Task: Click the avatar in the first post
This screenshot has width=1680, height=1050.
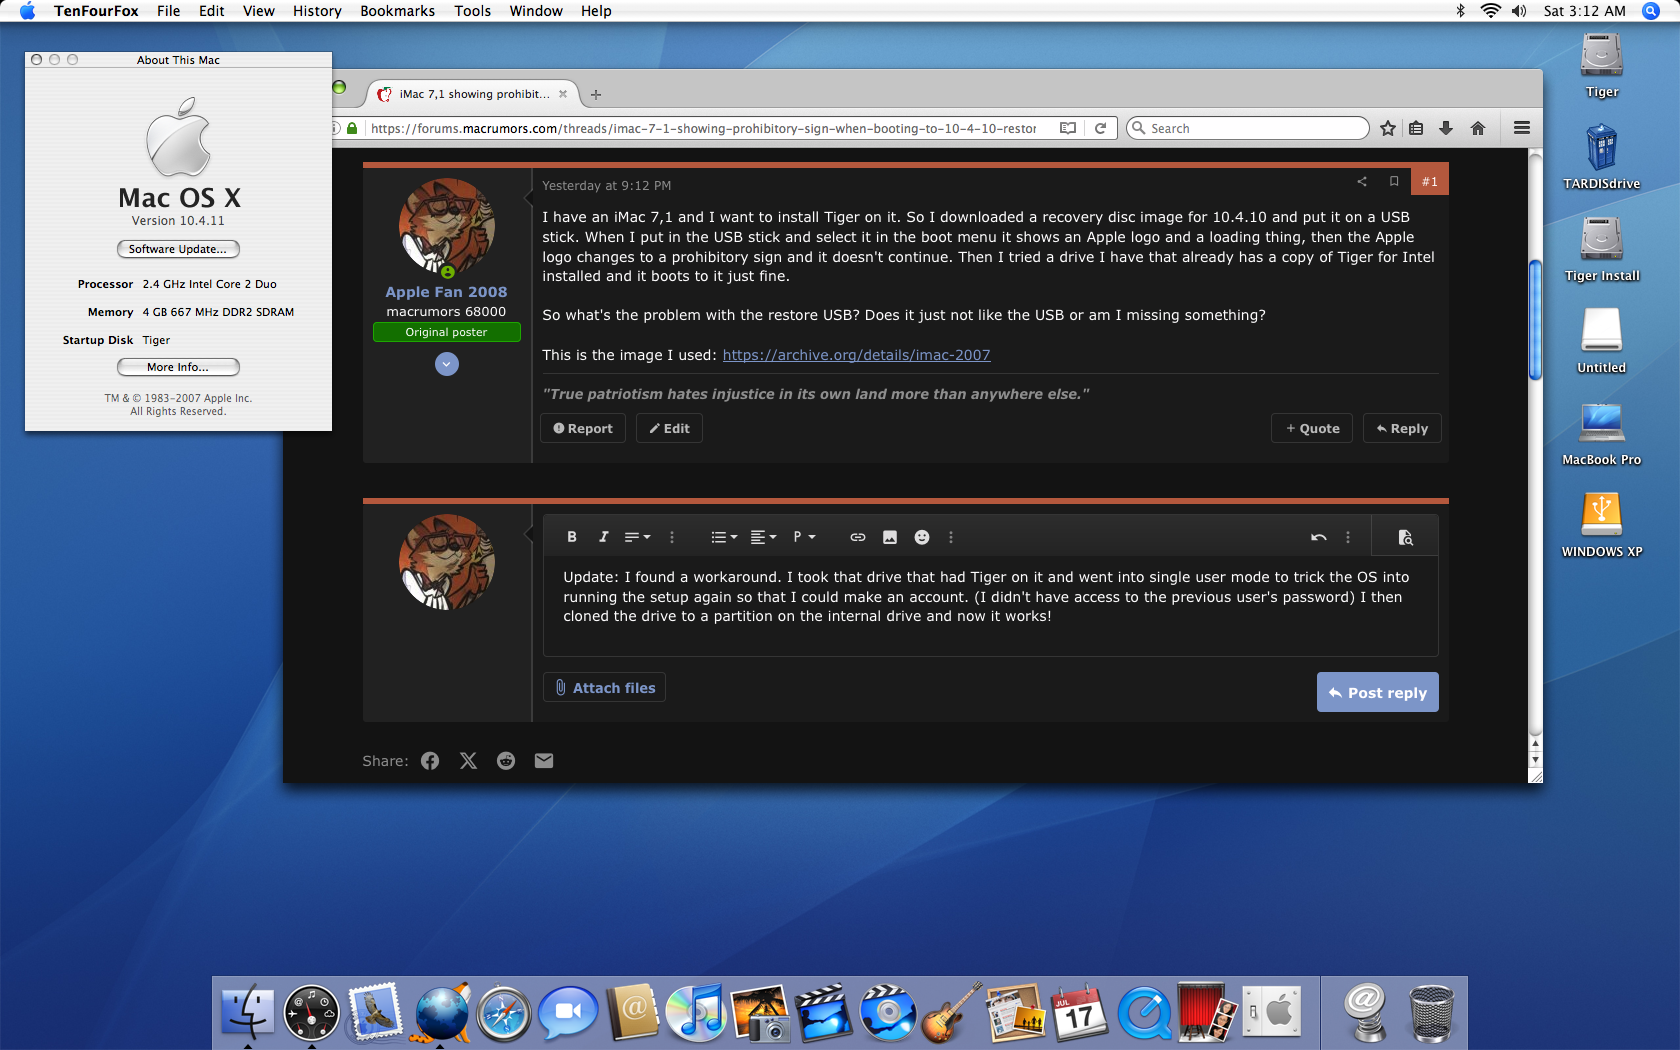Action: [x=447, y=227]
